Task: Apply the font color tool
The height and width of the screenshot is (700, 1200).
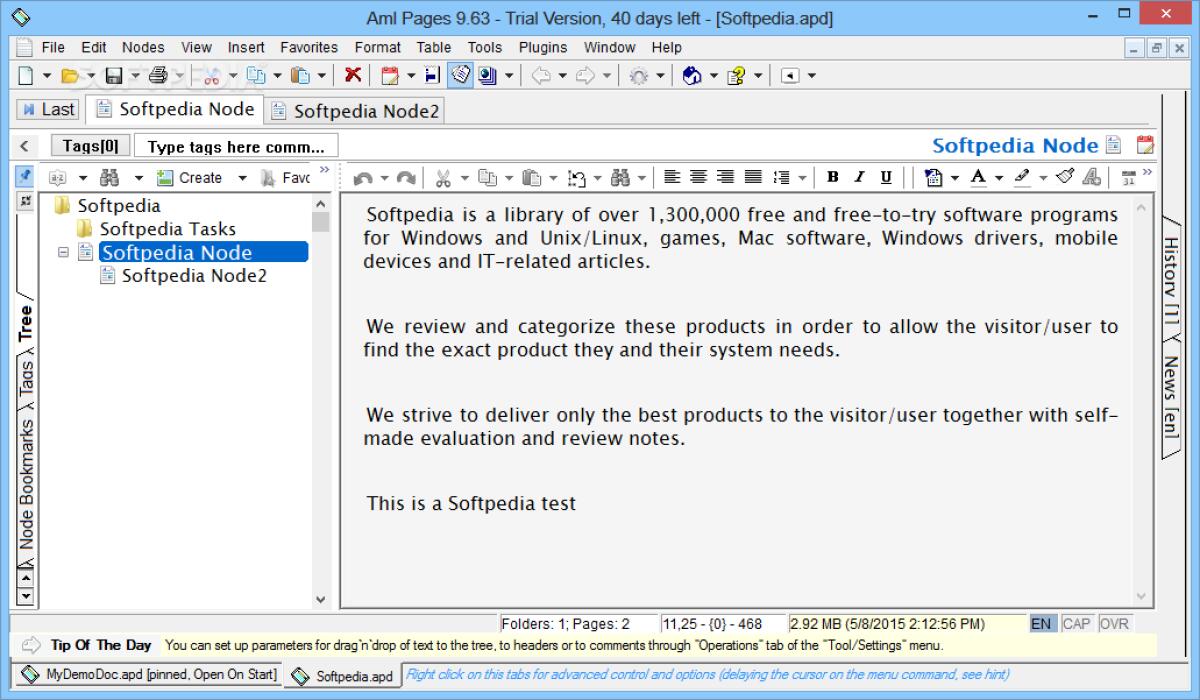Action: pyautogui.click(x=978, y=177)
